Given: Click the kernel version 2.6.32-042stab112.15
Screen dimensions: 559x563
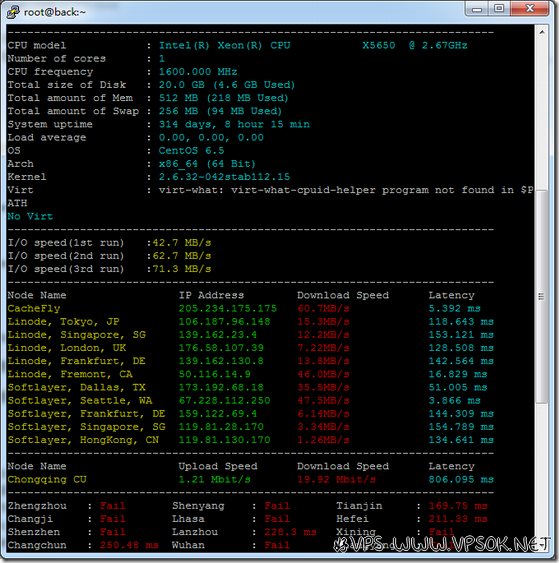Looking at the screenshot, I should (224, 177).
